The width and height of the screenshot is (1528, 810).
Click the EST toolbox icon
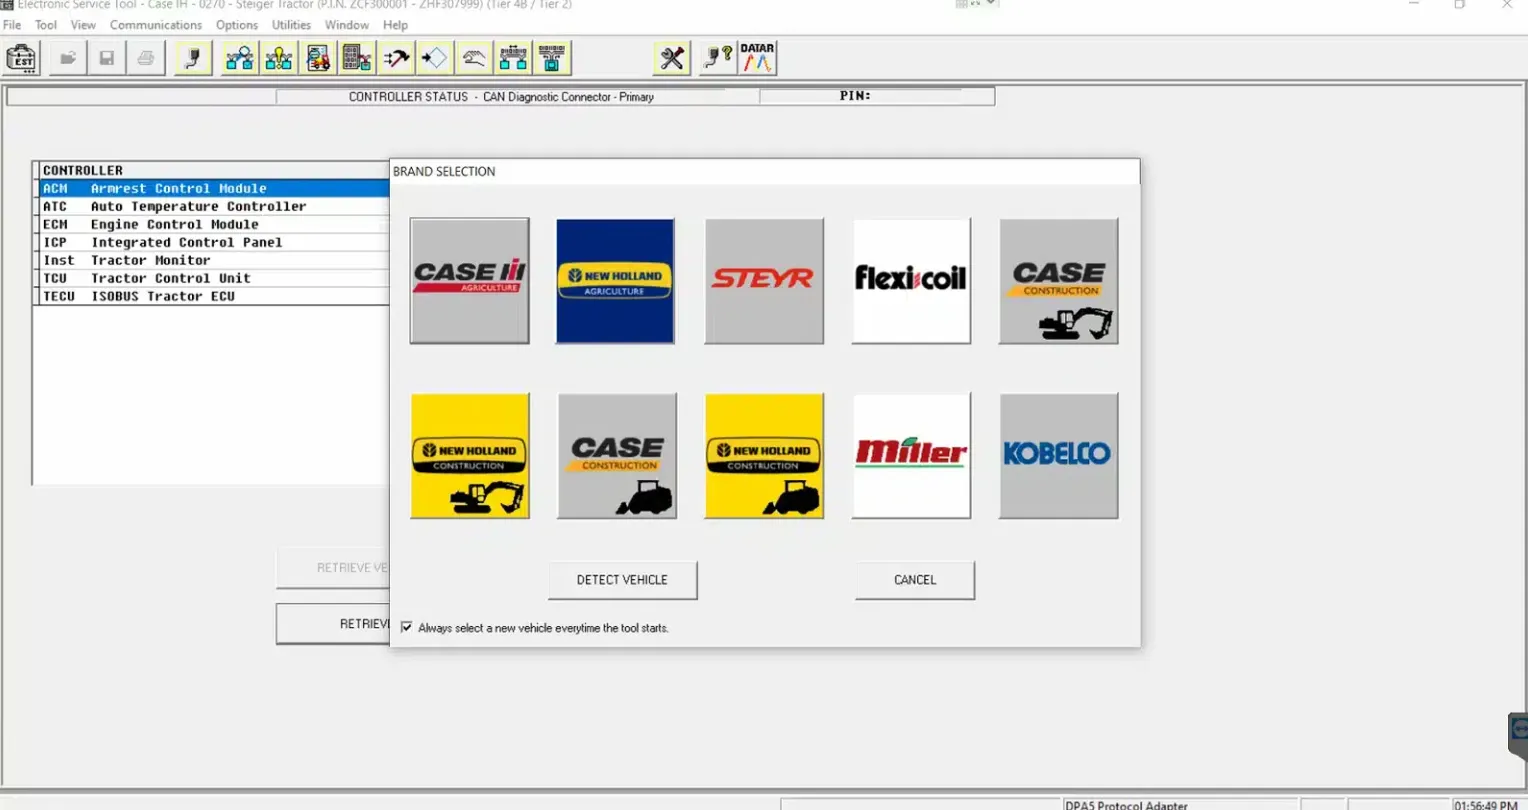click(21, 59)
